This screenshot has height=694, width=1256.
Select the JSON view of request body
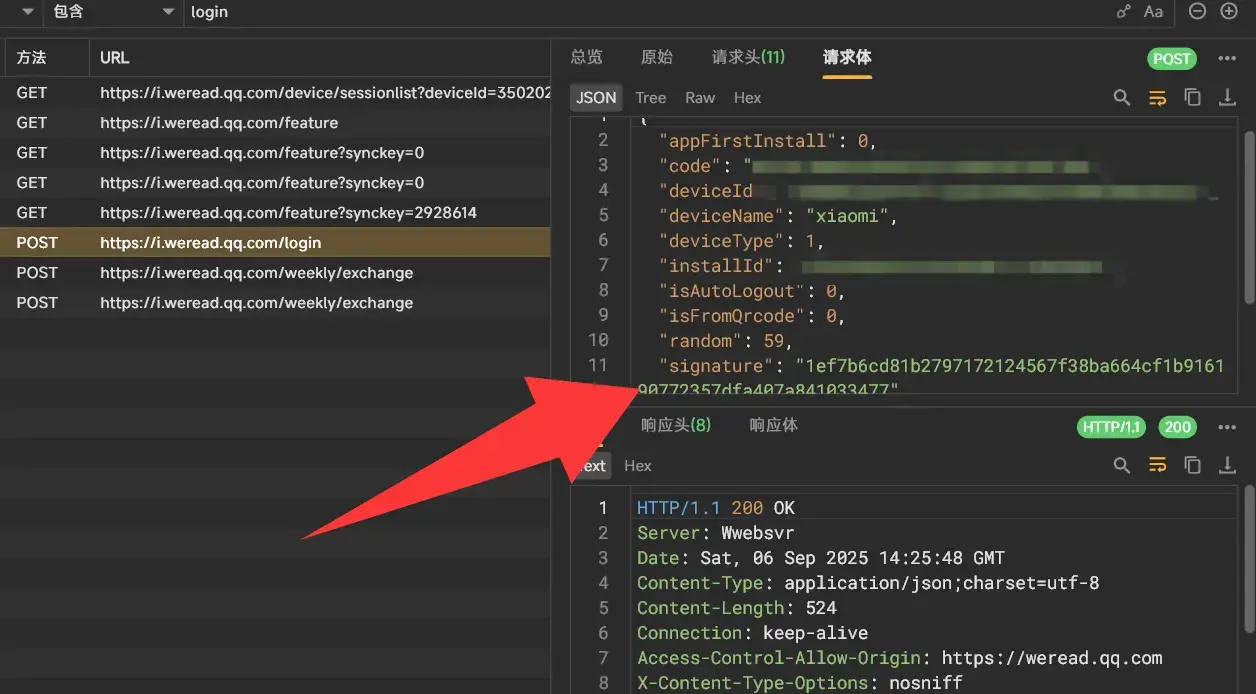(x=597, y=97)
